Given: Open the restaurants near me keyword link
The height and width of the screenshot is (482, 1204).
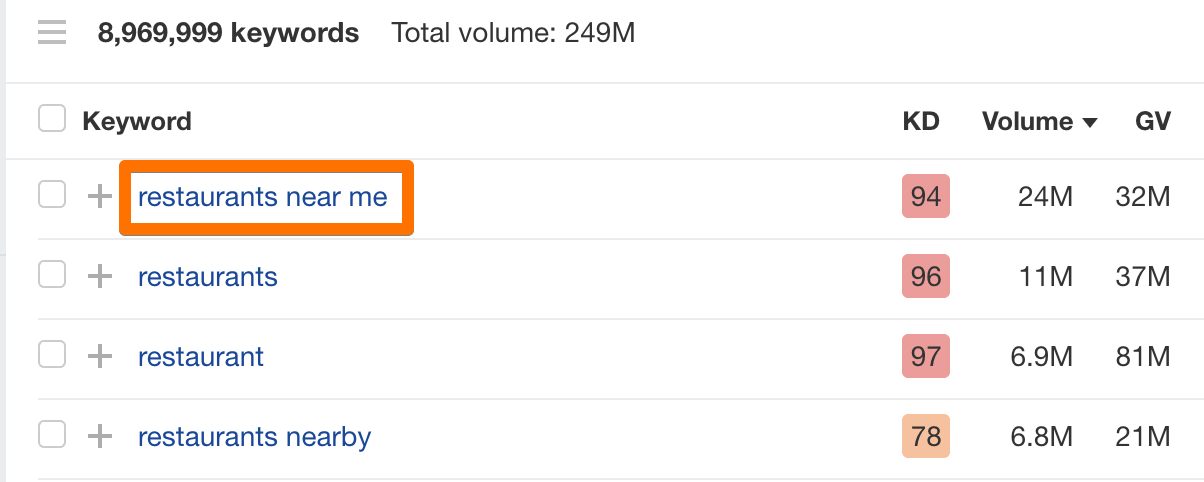Looking at the screenshot, I should (x=262, y=197).
